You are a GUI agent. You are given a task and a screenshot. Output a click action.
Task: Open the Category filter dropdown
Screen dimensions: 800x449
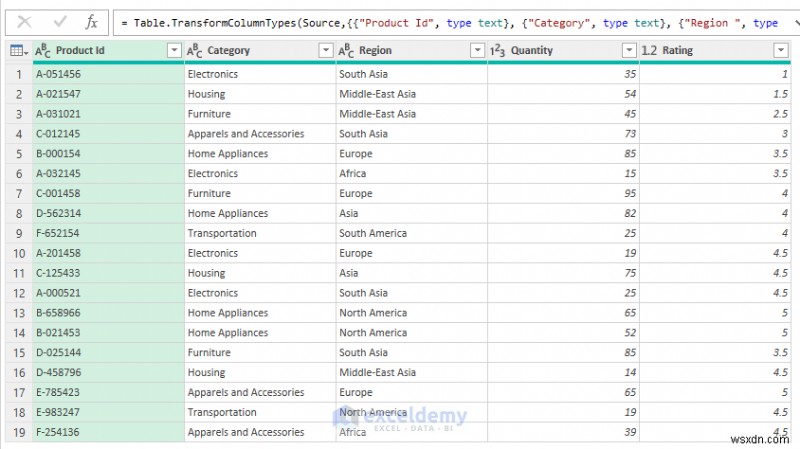click(x=326, y=50)
